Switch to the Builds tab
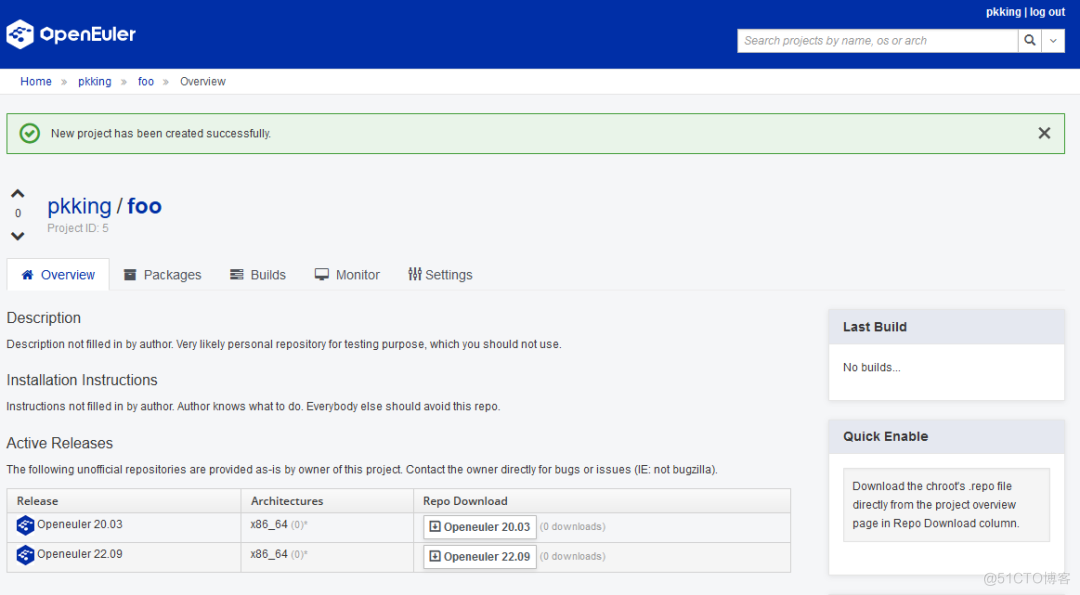 tap(258, 275)
